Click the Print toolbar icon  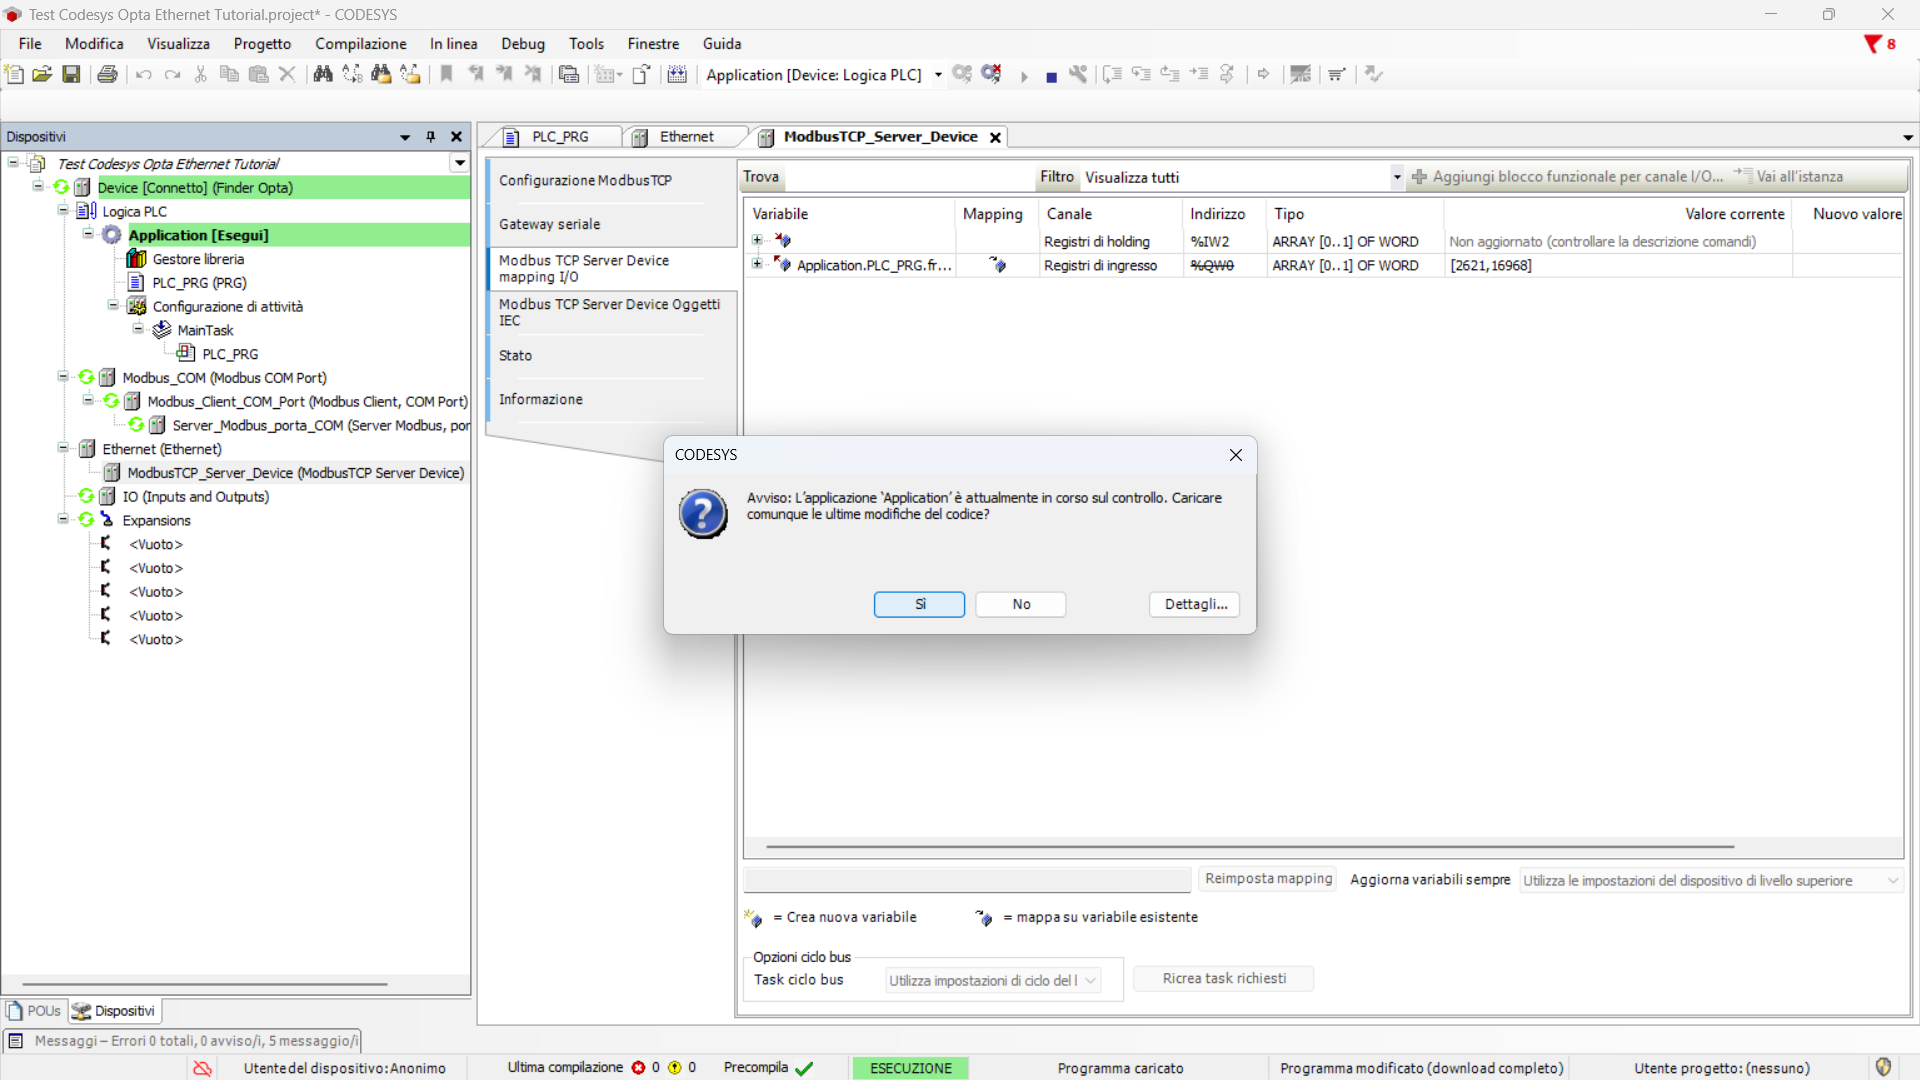107,74
